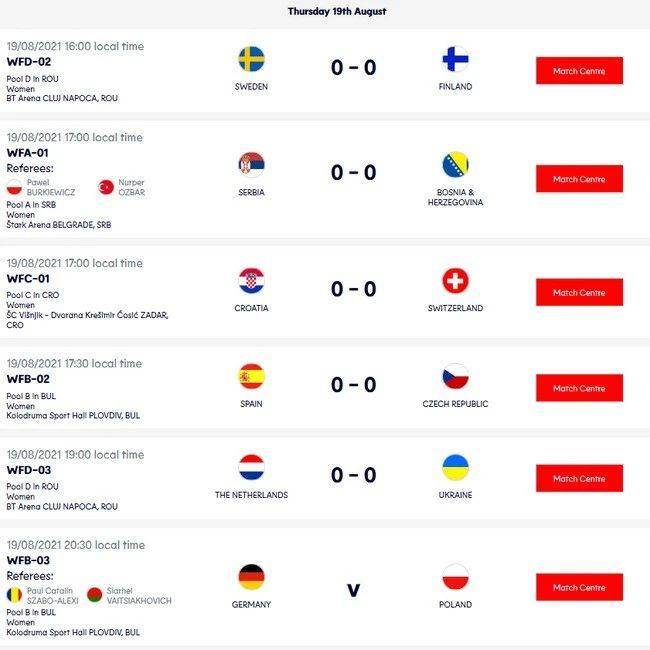Select the Germany flag icon

point(251,577)
